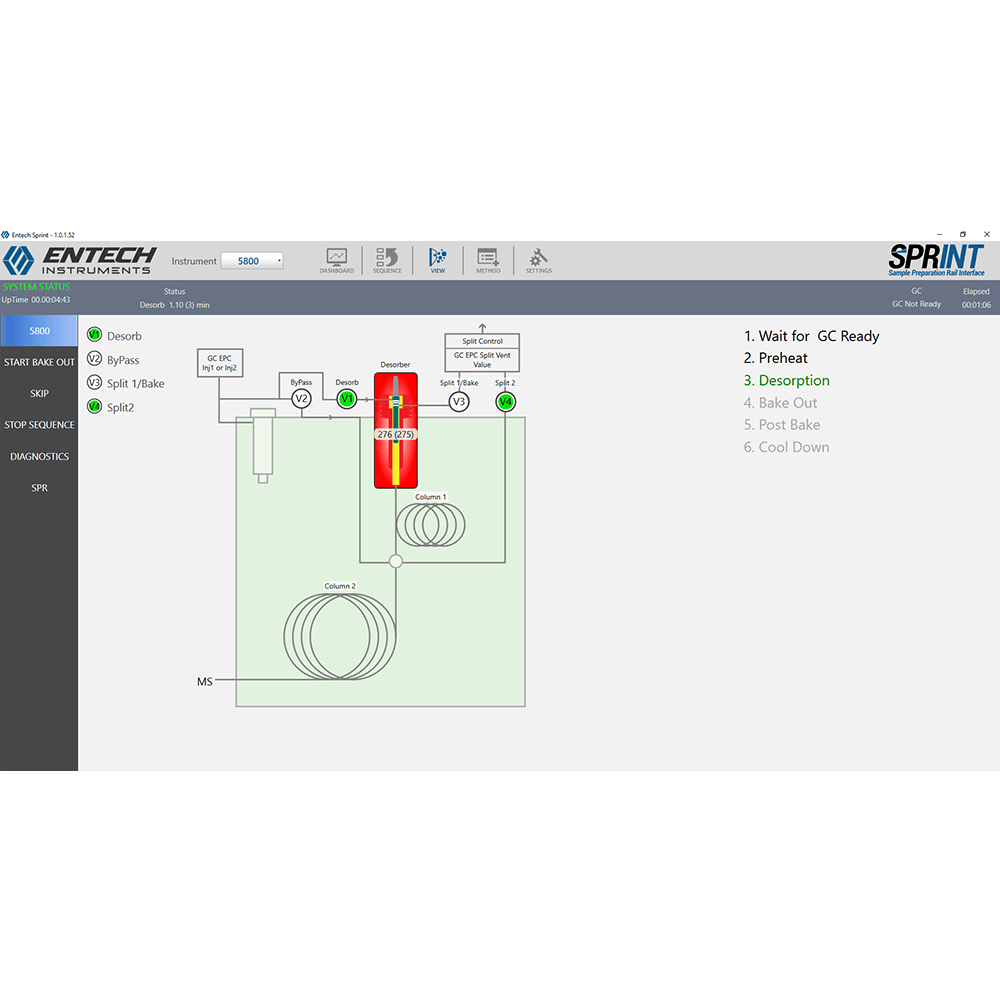This screenshot has height=1000, width=1000.
Task: Click the GC EPC Split Vent Value box
Action: point(482,360)
